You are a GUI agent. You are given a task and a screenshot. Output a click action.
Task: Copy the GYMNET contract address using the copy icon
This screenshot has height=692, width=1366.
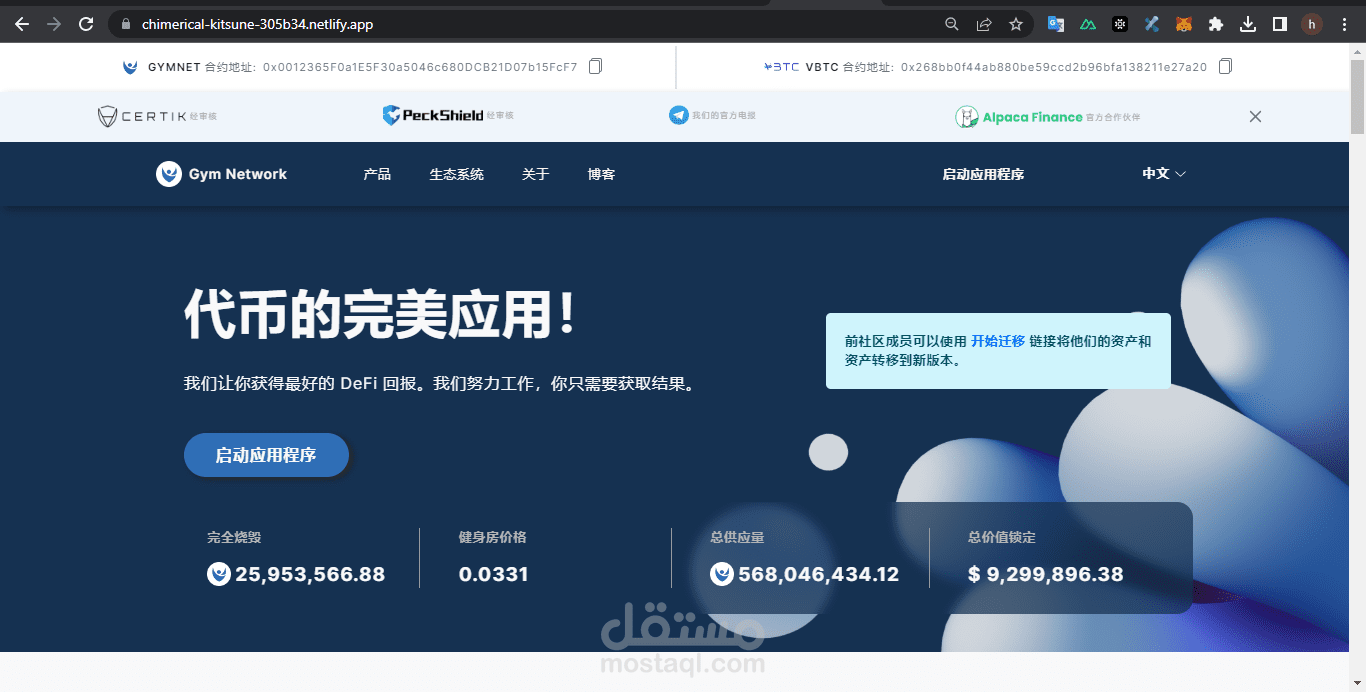click(594, 65)
